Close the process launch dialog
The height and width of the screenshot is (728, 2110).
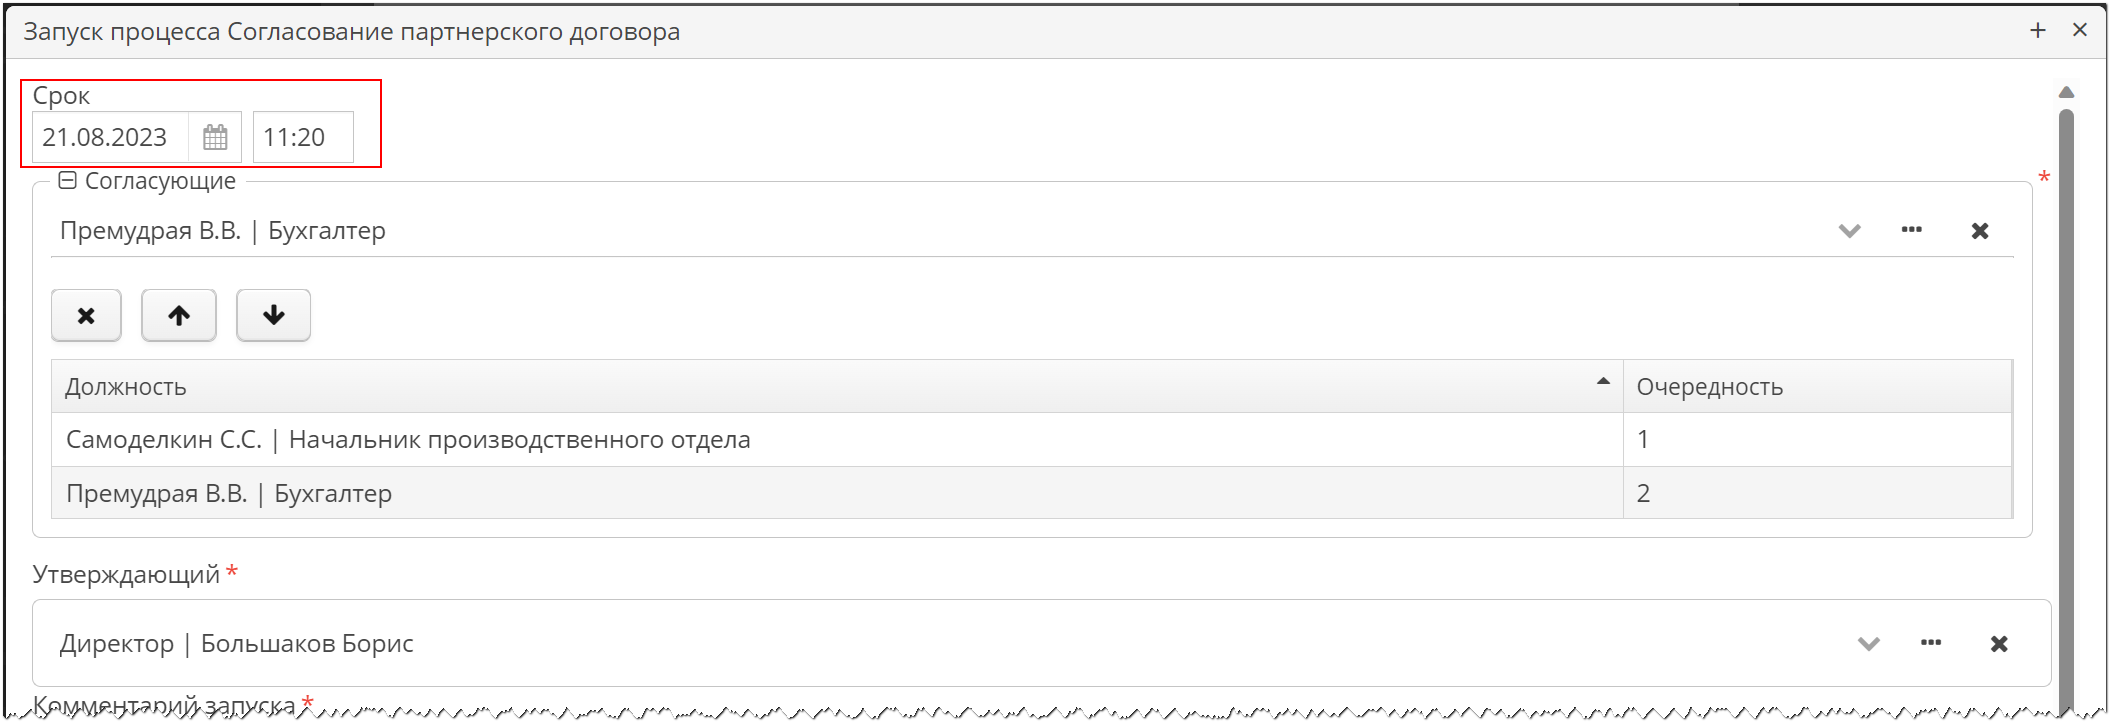pyautogui.click(x=2080, y=31)
